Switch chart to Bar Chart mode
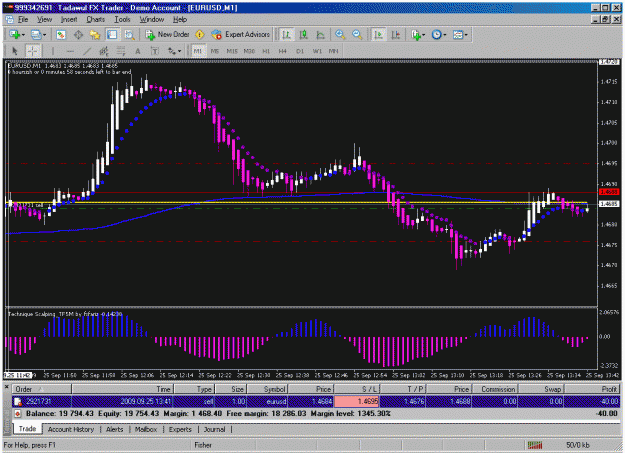This screenshot has width=625, height=453. pyautogui.click(x=286, y=35)
